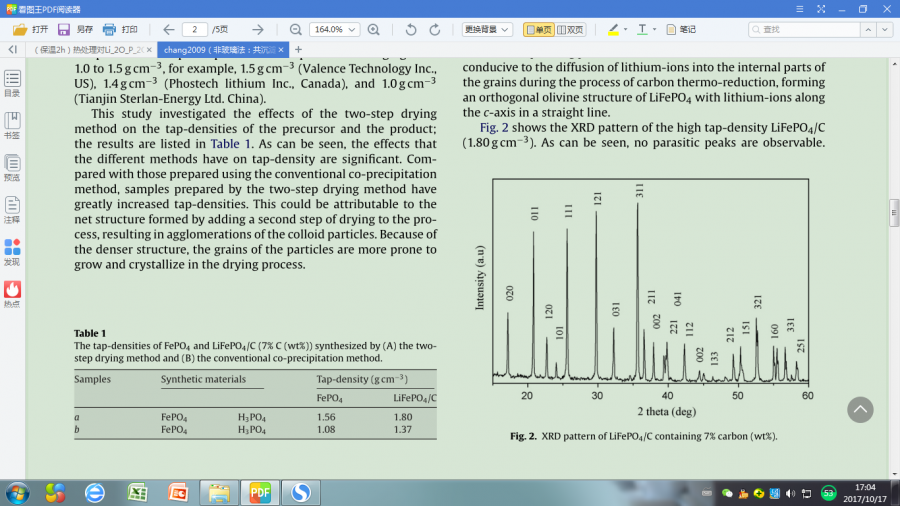Click the 打印 print button
This screenshot has width=900, height=506.
[122, 30]
